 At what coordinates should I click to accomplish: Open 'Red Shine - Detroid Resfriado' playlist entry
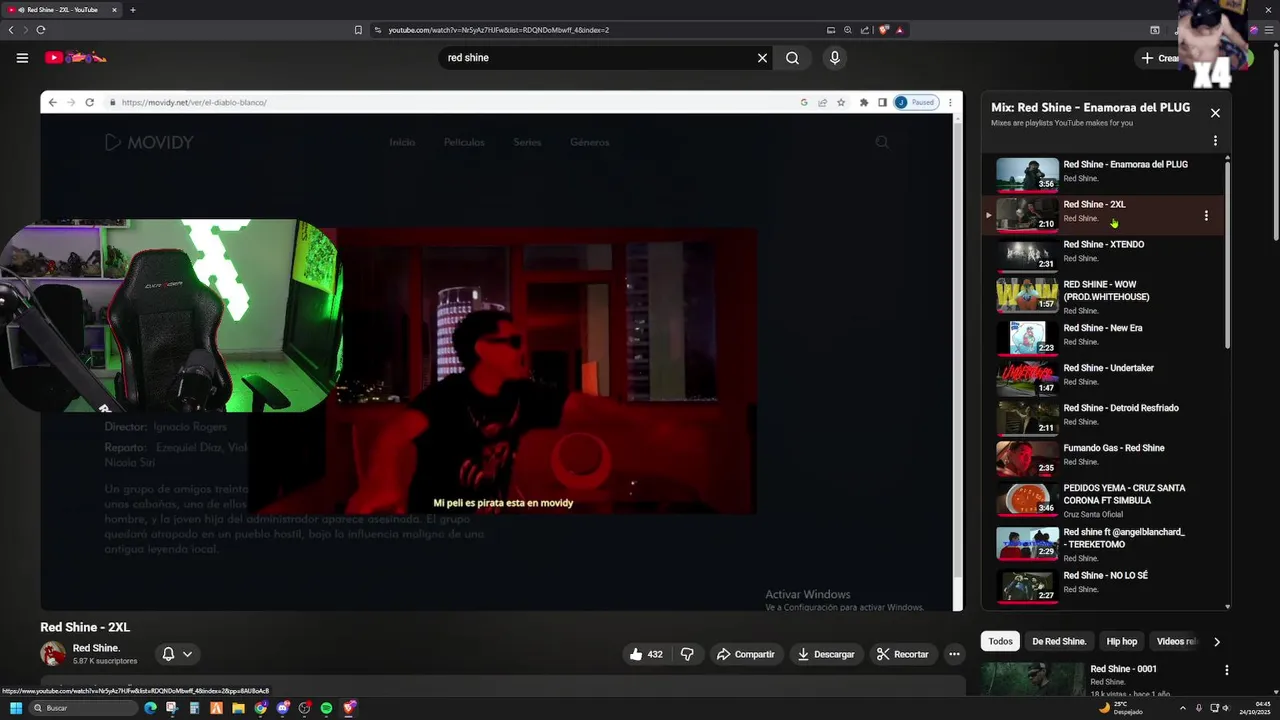(1101, 418)
